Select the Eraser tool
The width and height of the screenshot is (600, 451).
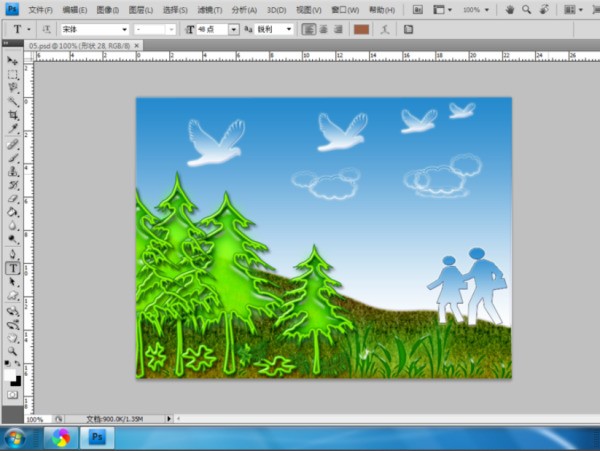tap(13, 198)
